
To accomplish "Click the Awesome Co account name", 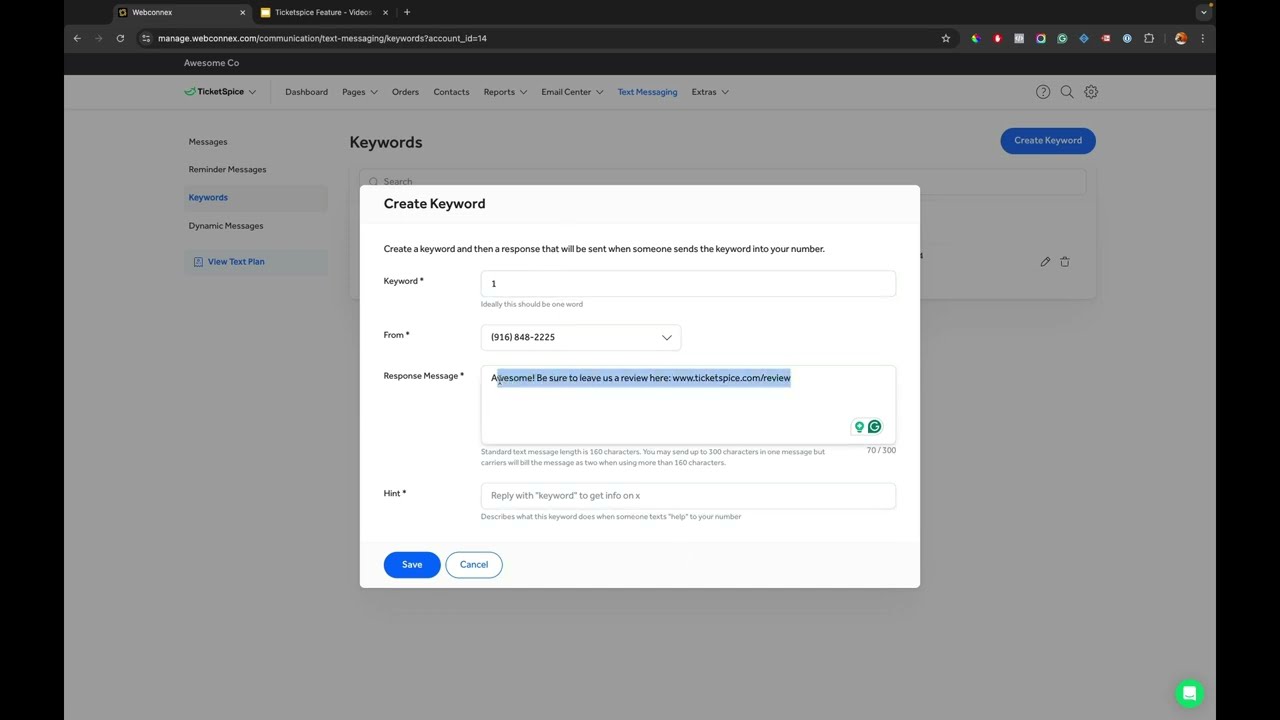I will tap(211, 63).
